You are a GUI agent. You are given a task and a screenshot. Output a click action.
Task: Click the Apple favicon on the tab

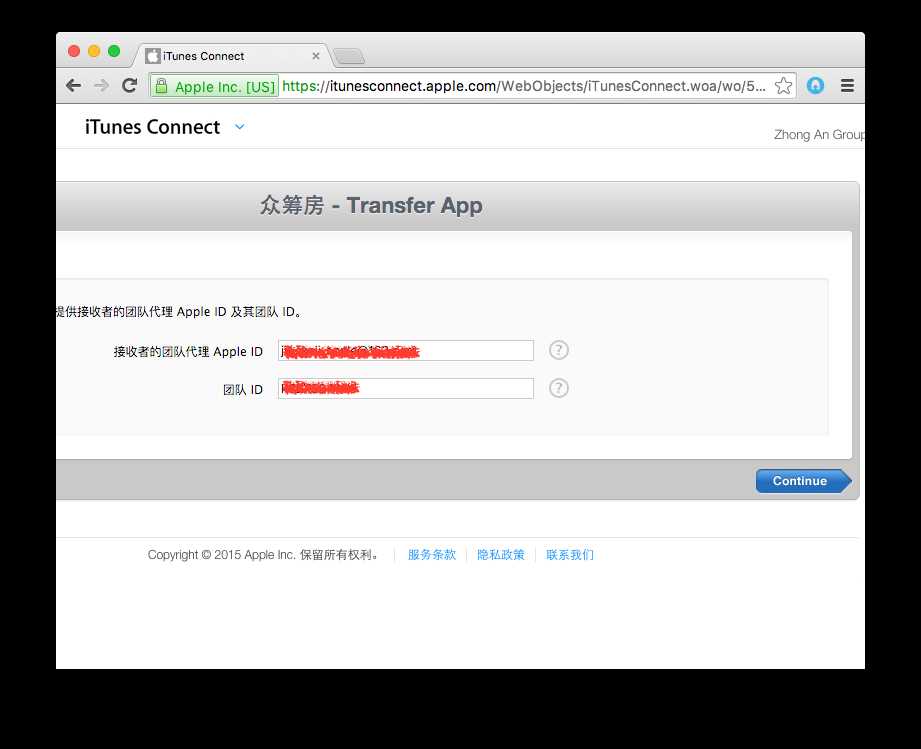pos(153,56)
